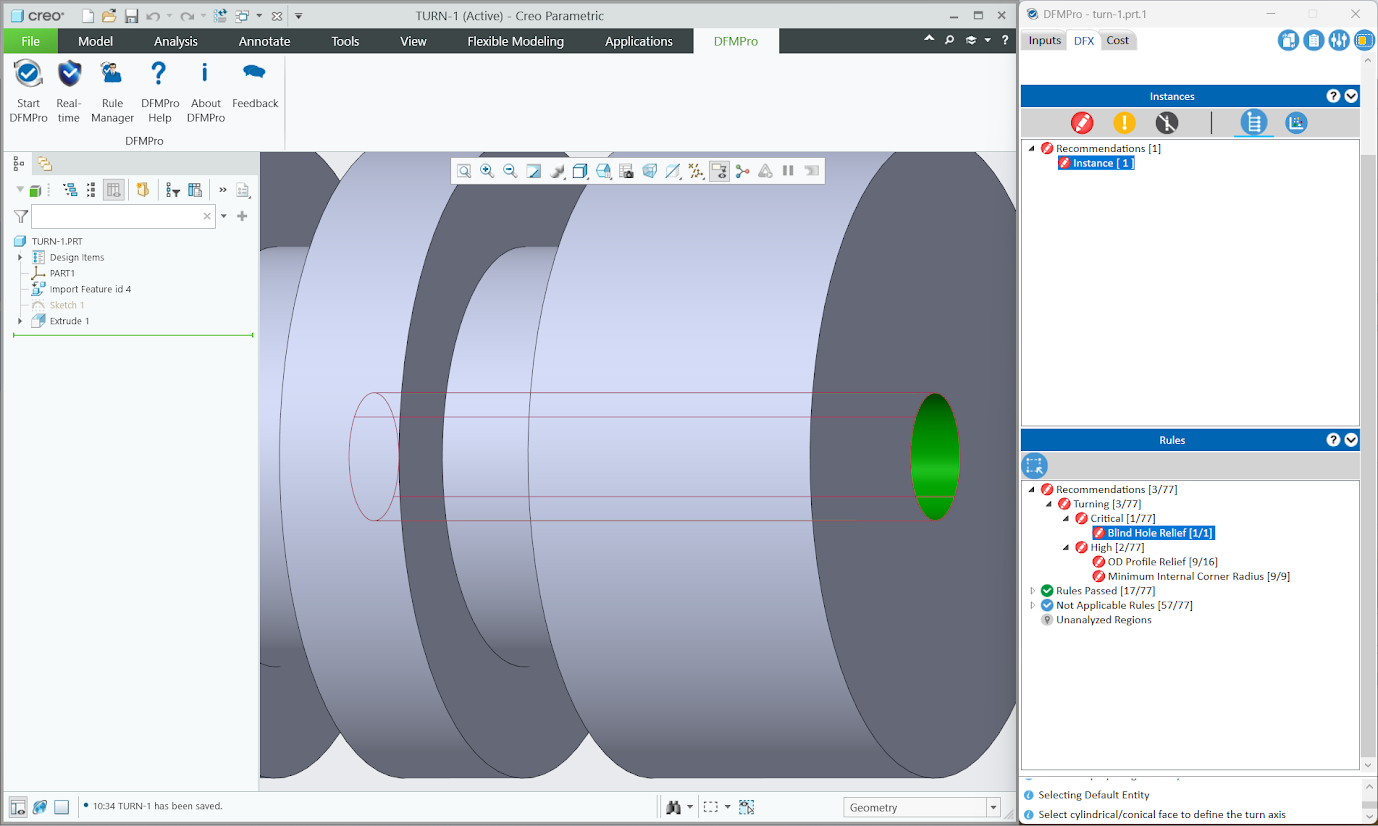This screenshot has width=1378, height=826.
Task: Toggle the ignored instances filter icon
Action: [1167, 123]
